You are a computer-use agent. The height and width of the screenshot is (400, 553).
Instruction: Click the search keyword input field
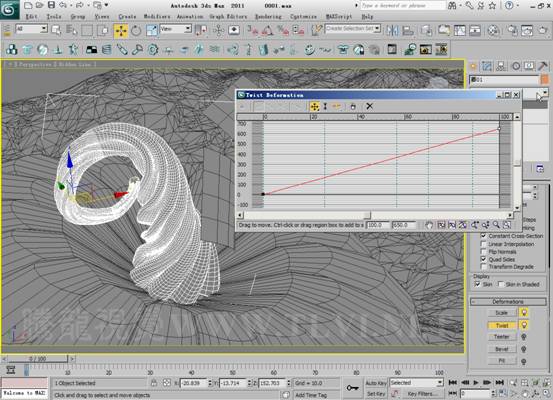[402, 5]
